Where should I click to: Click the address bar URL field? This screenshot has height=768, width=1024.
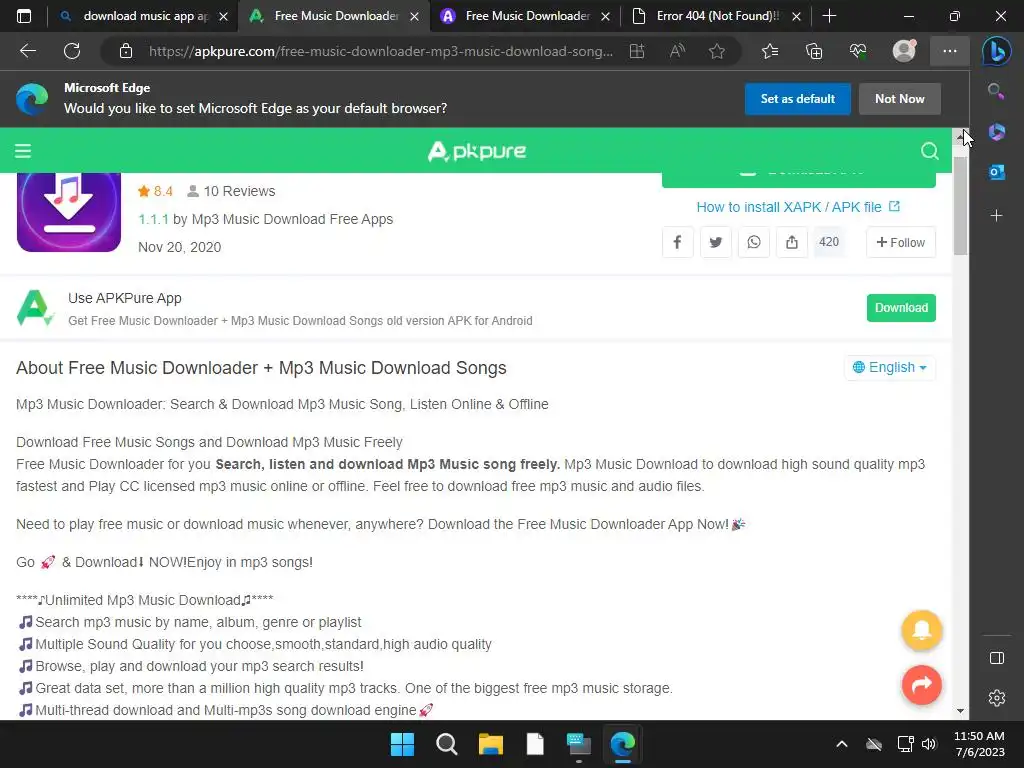pos(380,51)
